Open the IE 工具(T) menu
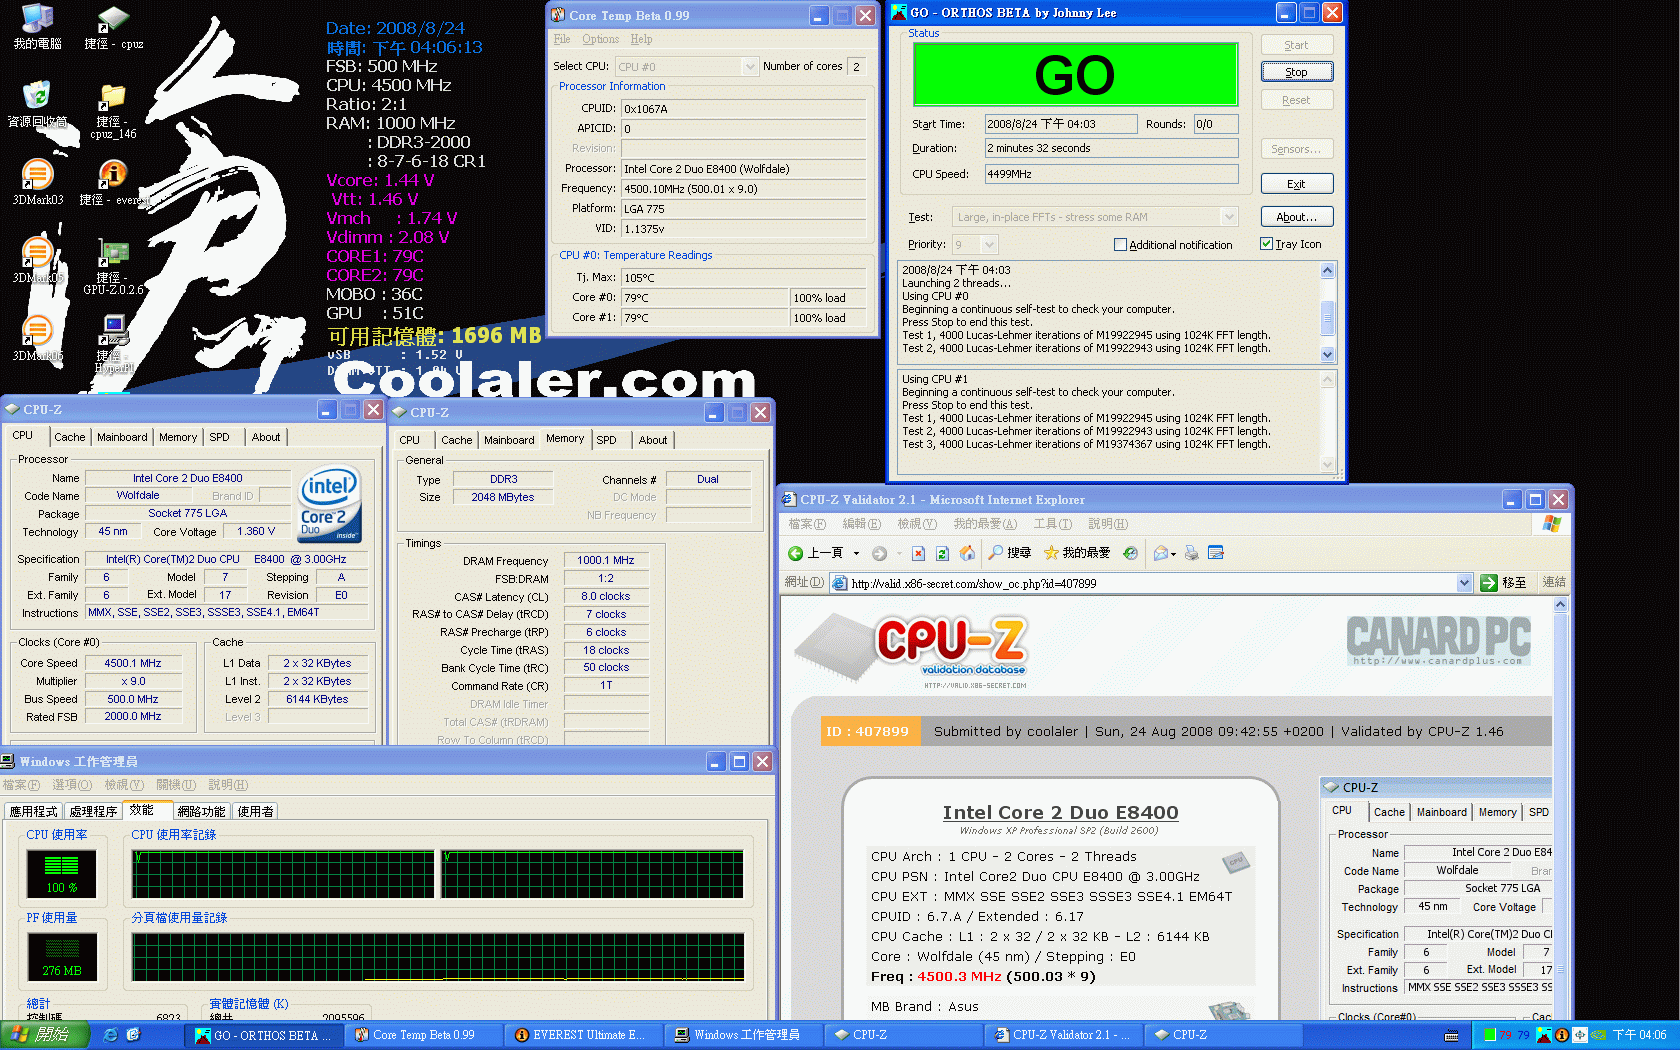This screenshot has height=1050, width=1680. (1052, 524)
